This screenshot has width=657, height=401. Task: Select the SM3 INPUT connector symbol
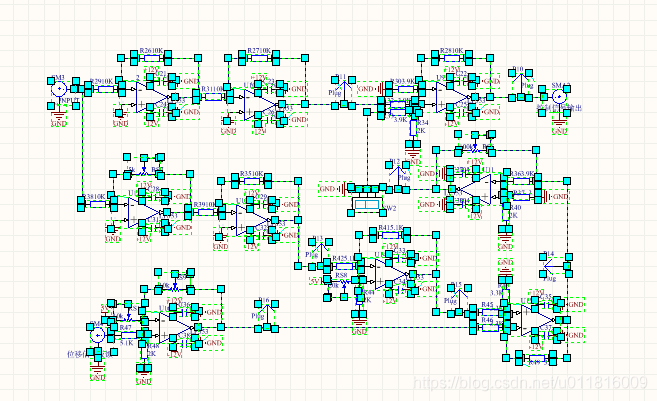[59, 89]
